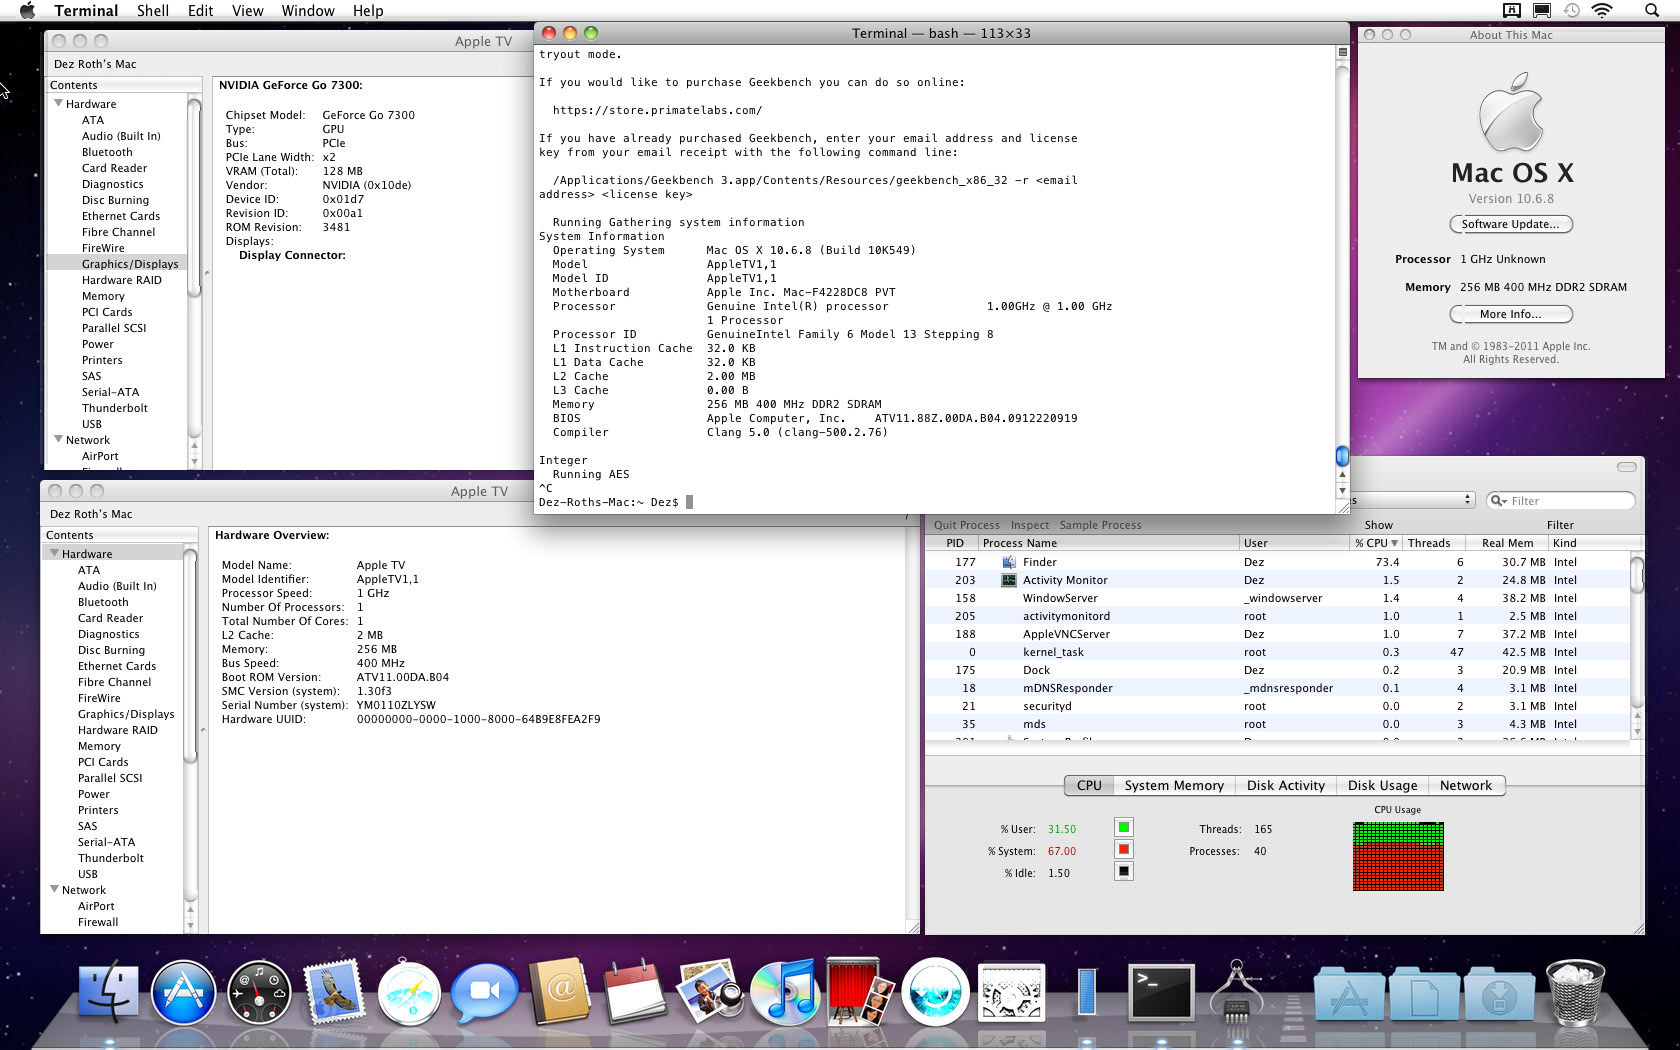Open iChat from the Dock
The image size is (1680, 1050).
485,993
